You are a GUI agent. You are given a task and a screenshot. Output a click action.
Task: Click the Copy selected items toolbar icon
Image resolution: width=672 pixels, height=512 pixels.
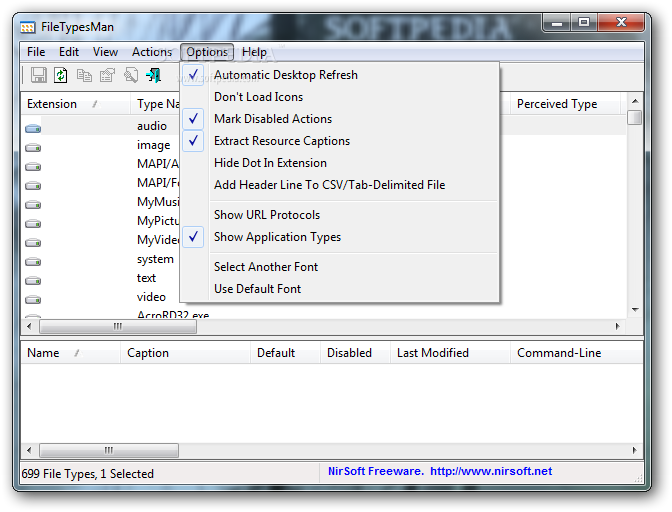pyautogui.click(x=84, y=75)
